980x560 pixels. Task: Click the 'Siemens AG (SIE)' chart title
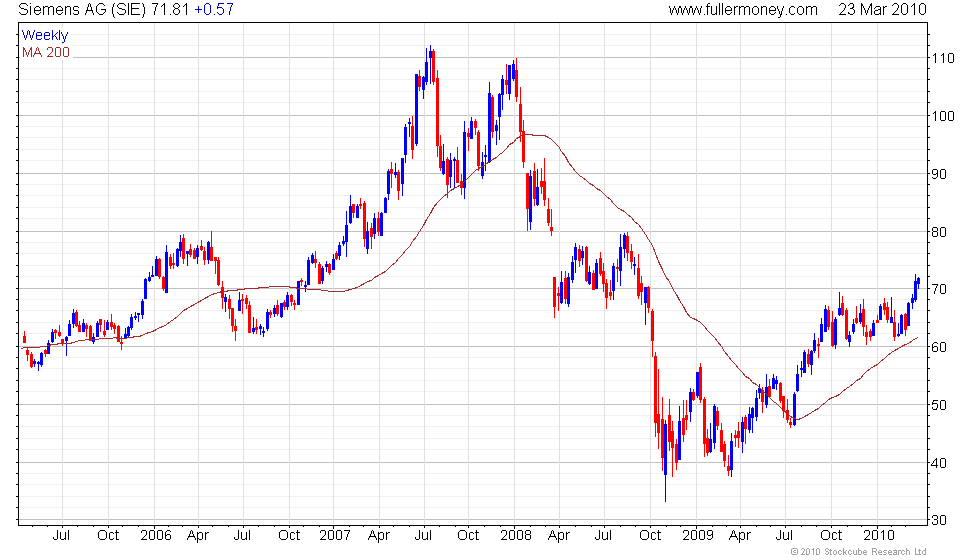(82, 9)
